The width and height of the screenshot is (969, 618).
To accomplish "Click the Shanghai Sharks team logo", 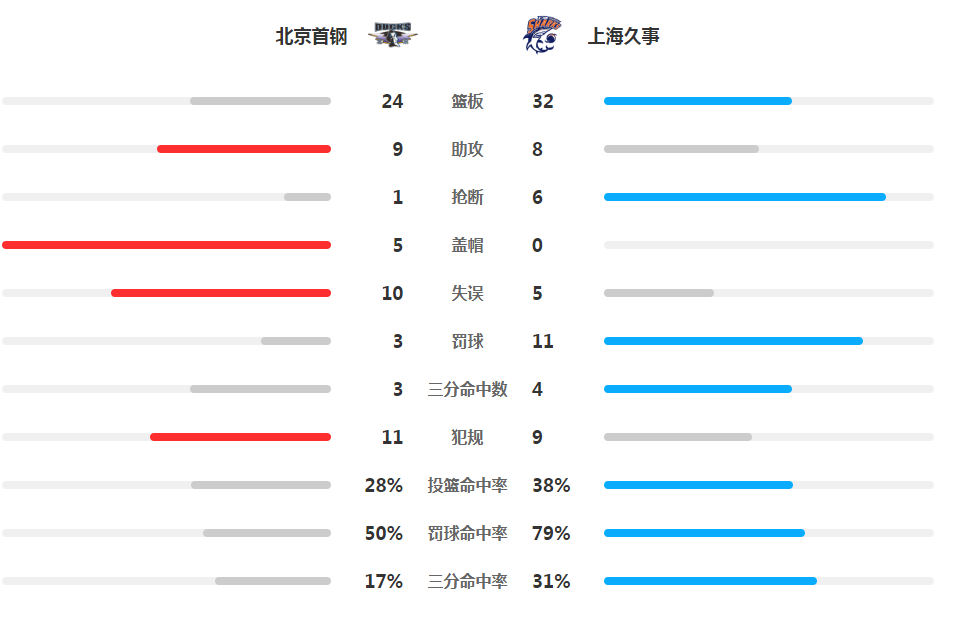I will click(x=542, y=35).
